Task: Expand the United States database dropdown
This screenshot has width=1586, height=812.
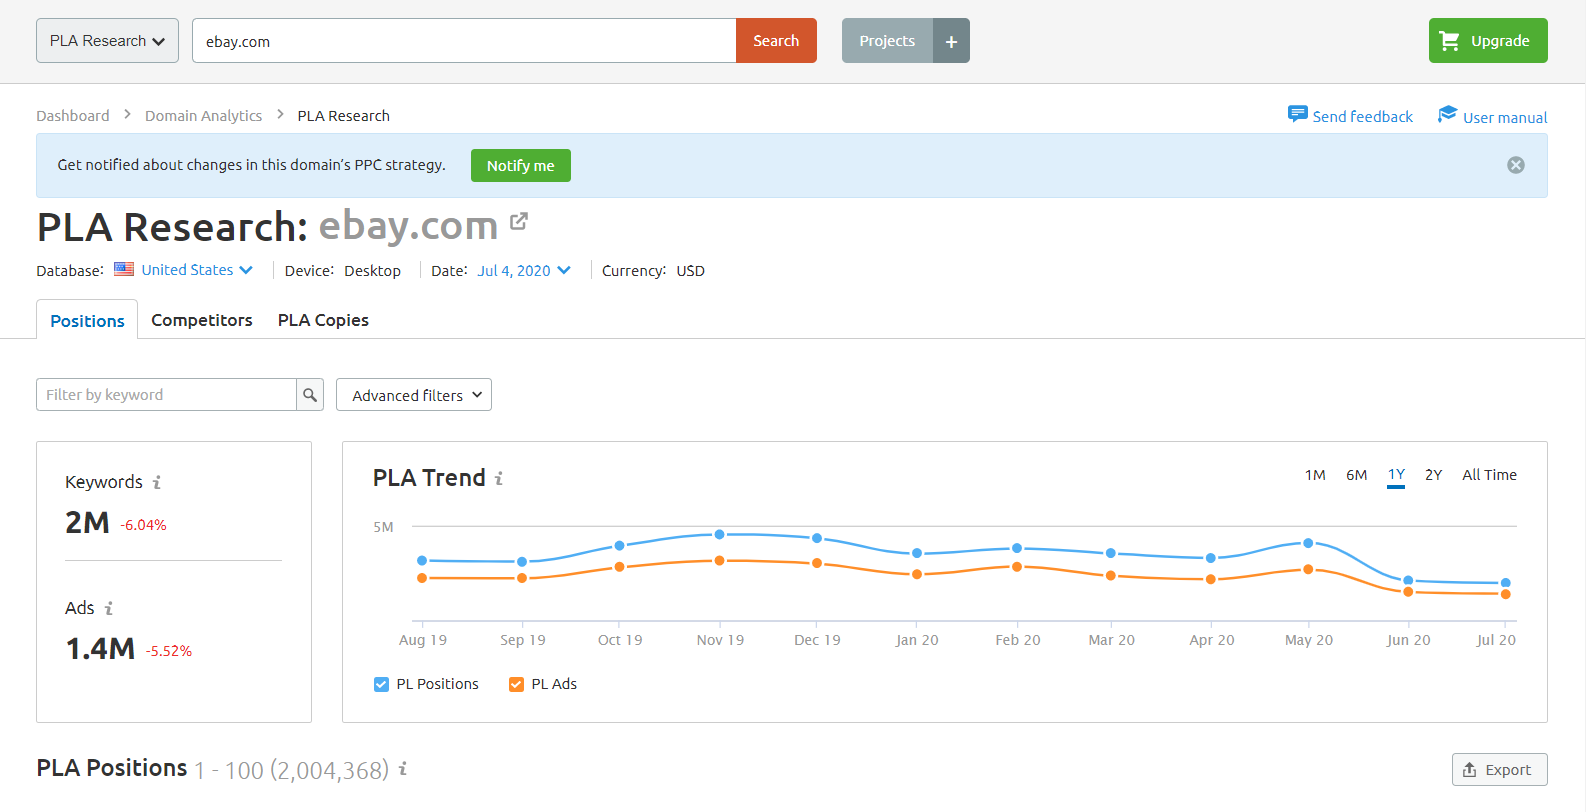Action: click(197, 270)
